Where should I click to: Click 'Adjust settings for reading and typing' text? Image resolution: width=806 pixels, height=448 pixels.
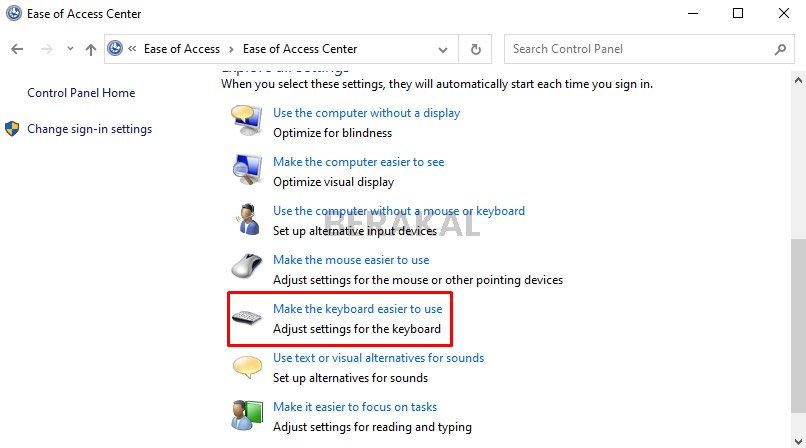(x=372, y=427)
